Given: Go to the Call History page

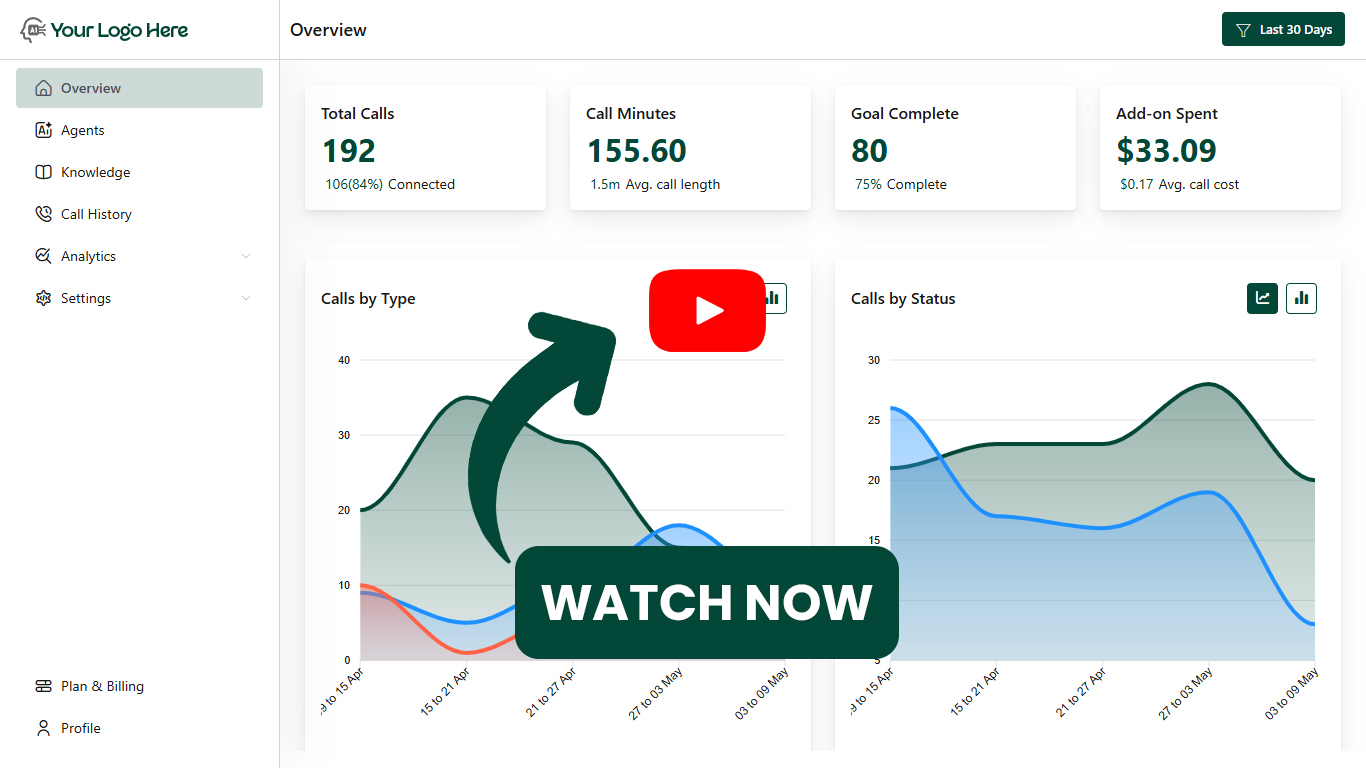Looking at the screenshot, I should [96, 214].
